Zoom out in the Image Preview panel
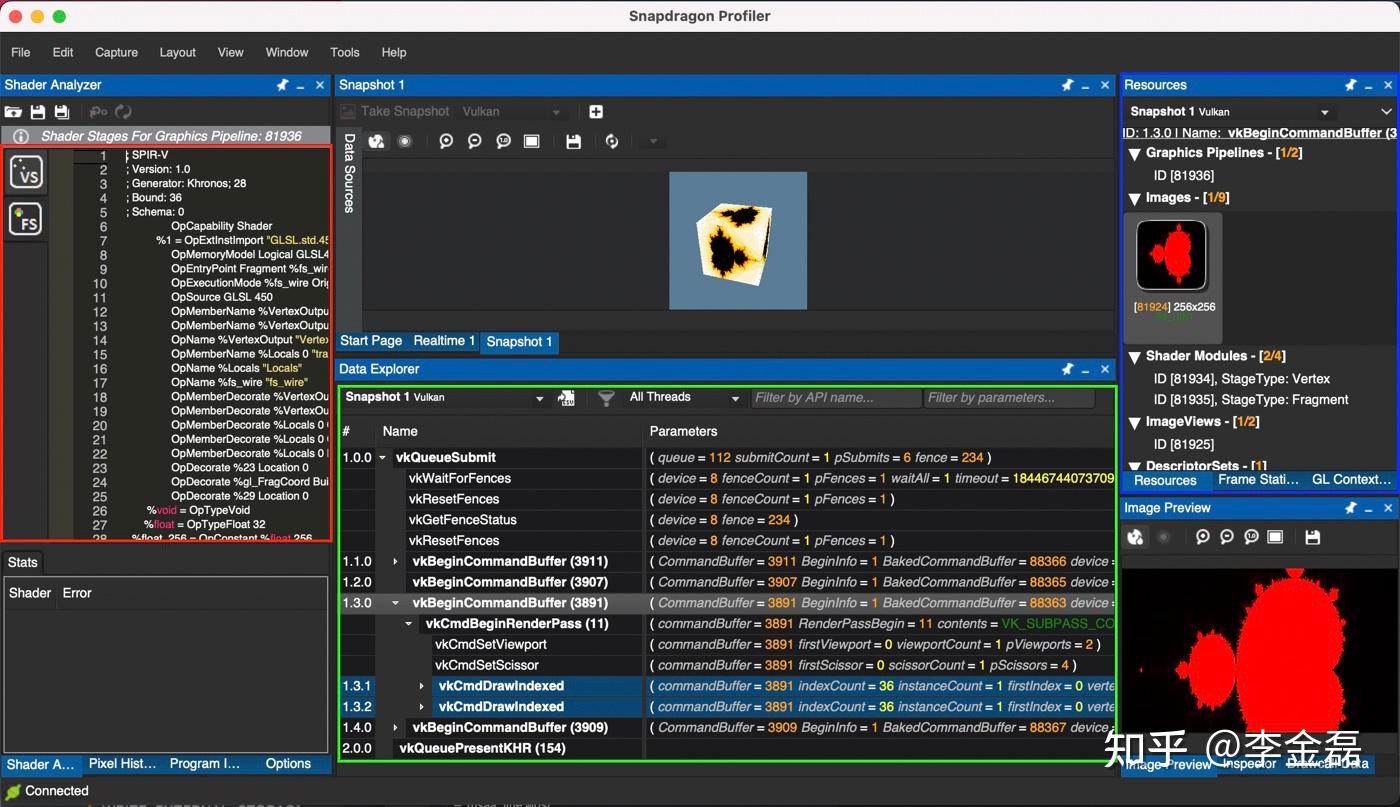This screenshot has height=807, width=1400. 1226,537
